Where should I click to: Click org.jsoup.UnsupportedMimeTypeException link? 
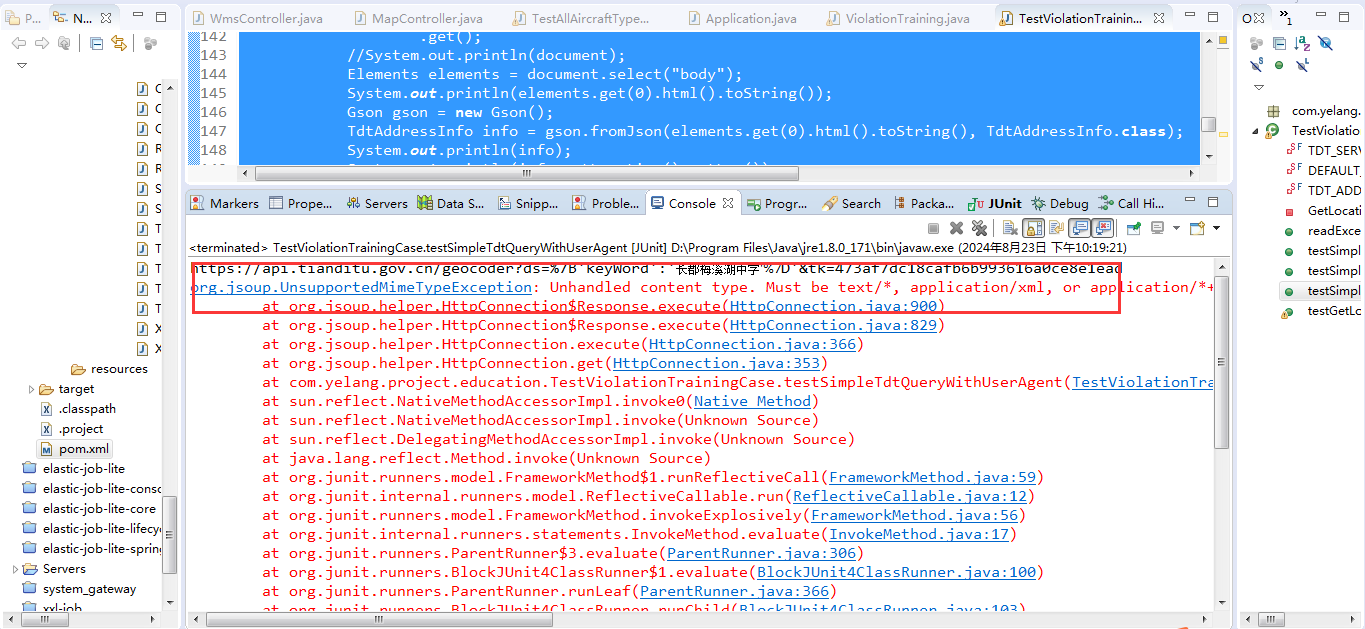361,287
